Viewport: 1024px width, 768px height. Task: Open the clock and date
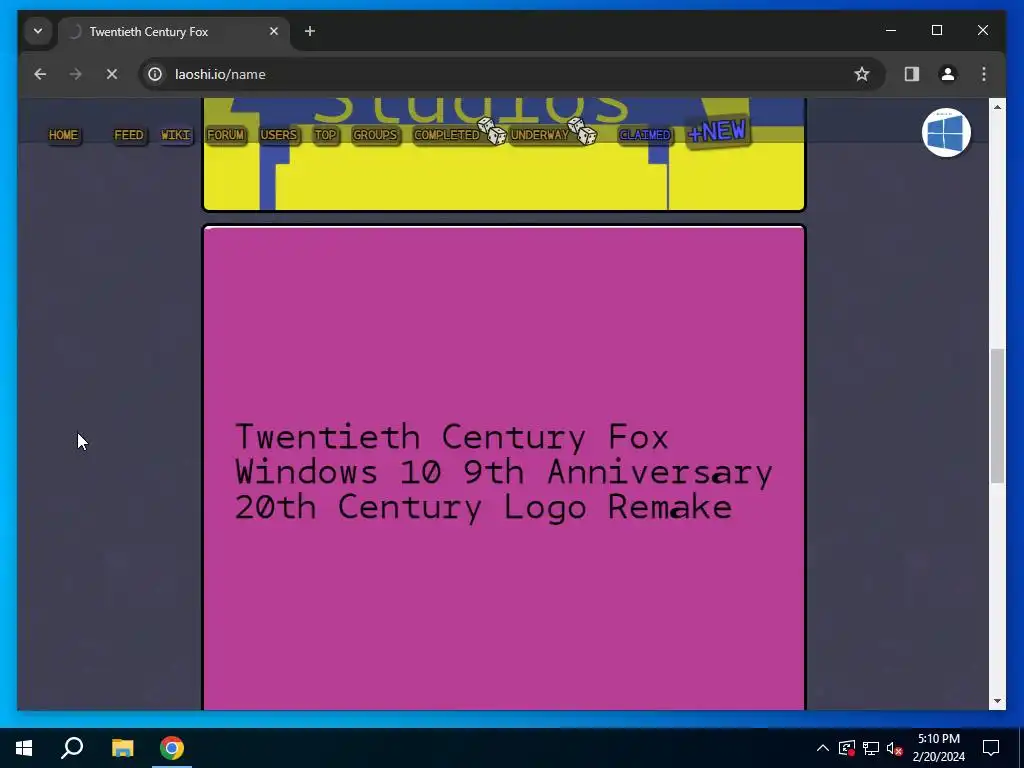tap(938, 748)
